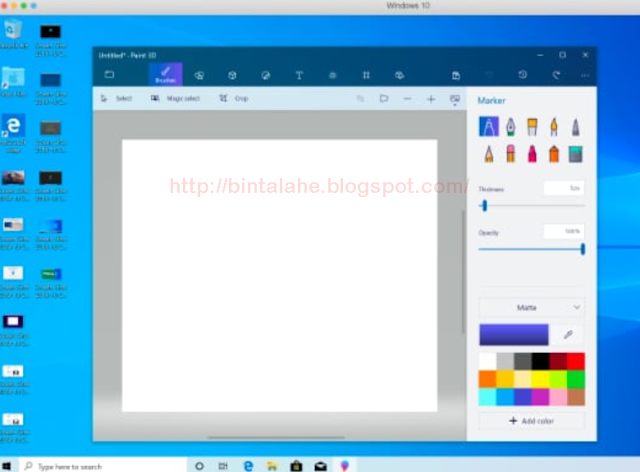Open the Matte material dropdown
Screen dimensions: 640x472
pos(531,307)
